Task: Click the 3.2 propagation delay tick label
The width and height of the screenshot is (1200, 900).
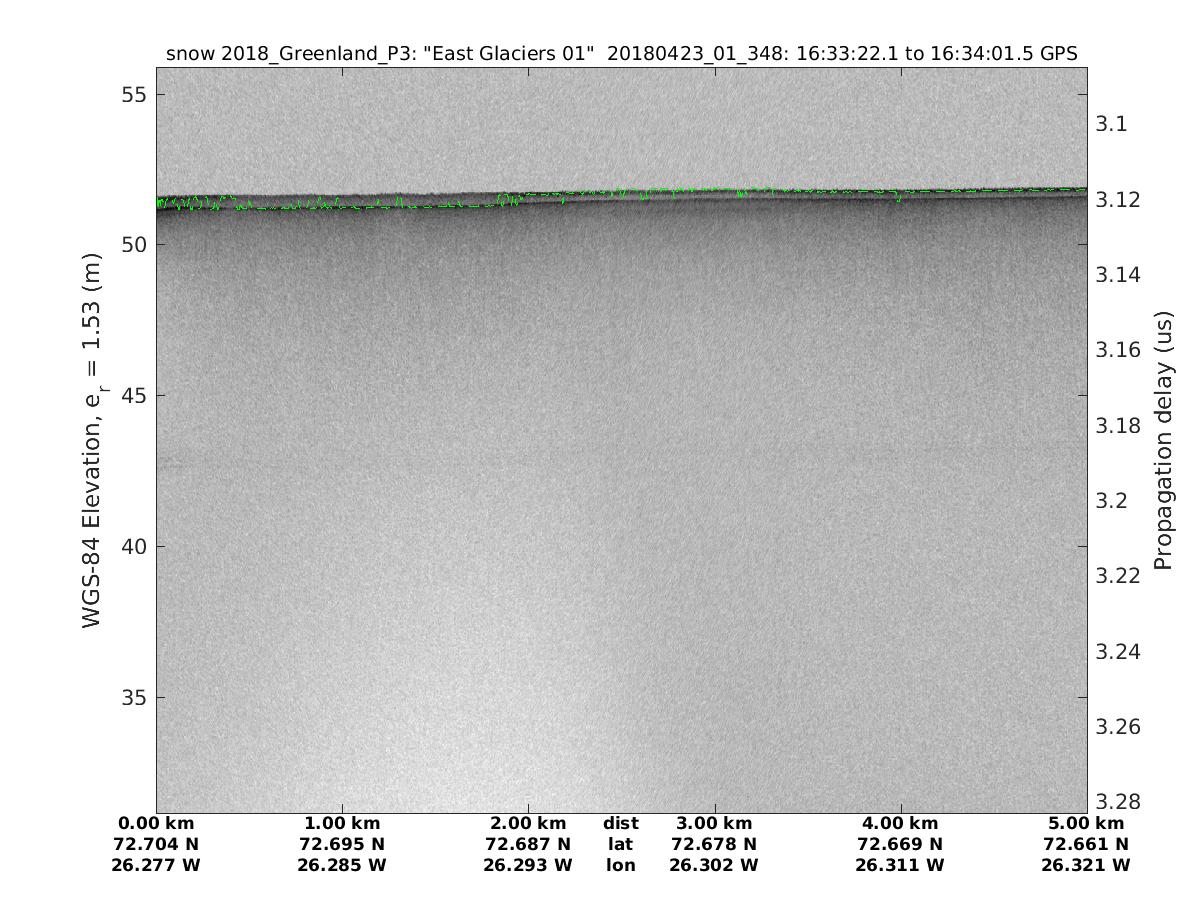Action: pos(1112,501)
